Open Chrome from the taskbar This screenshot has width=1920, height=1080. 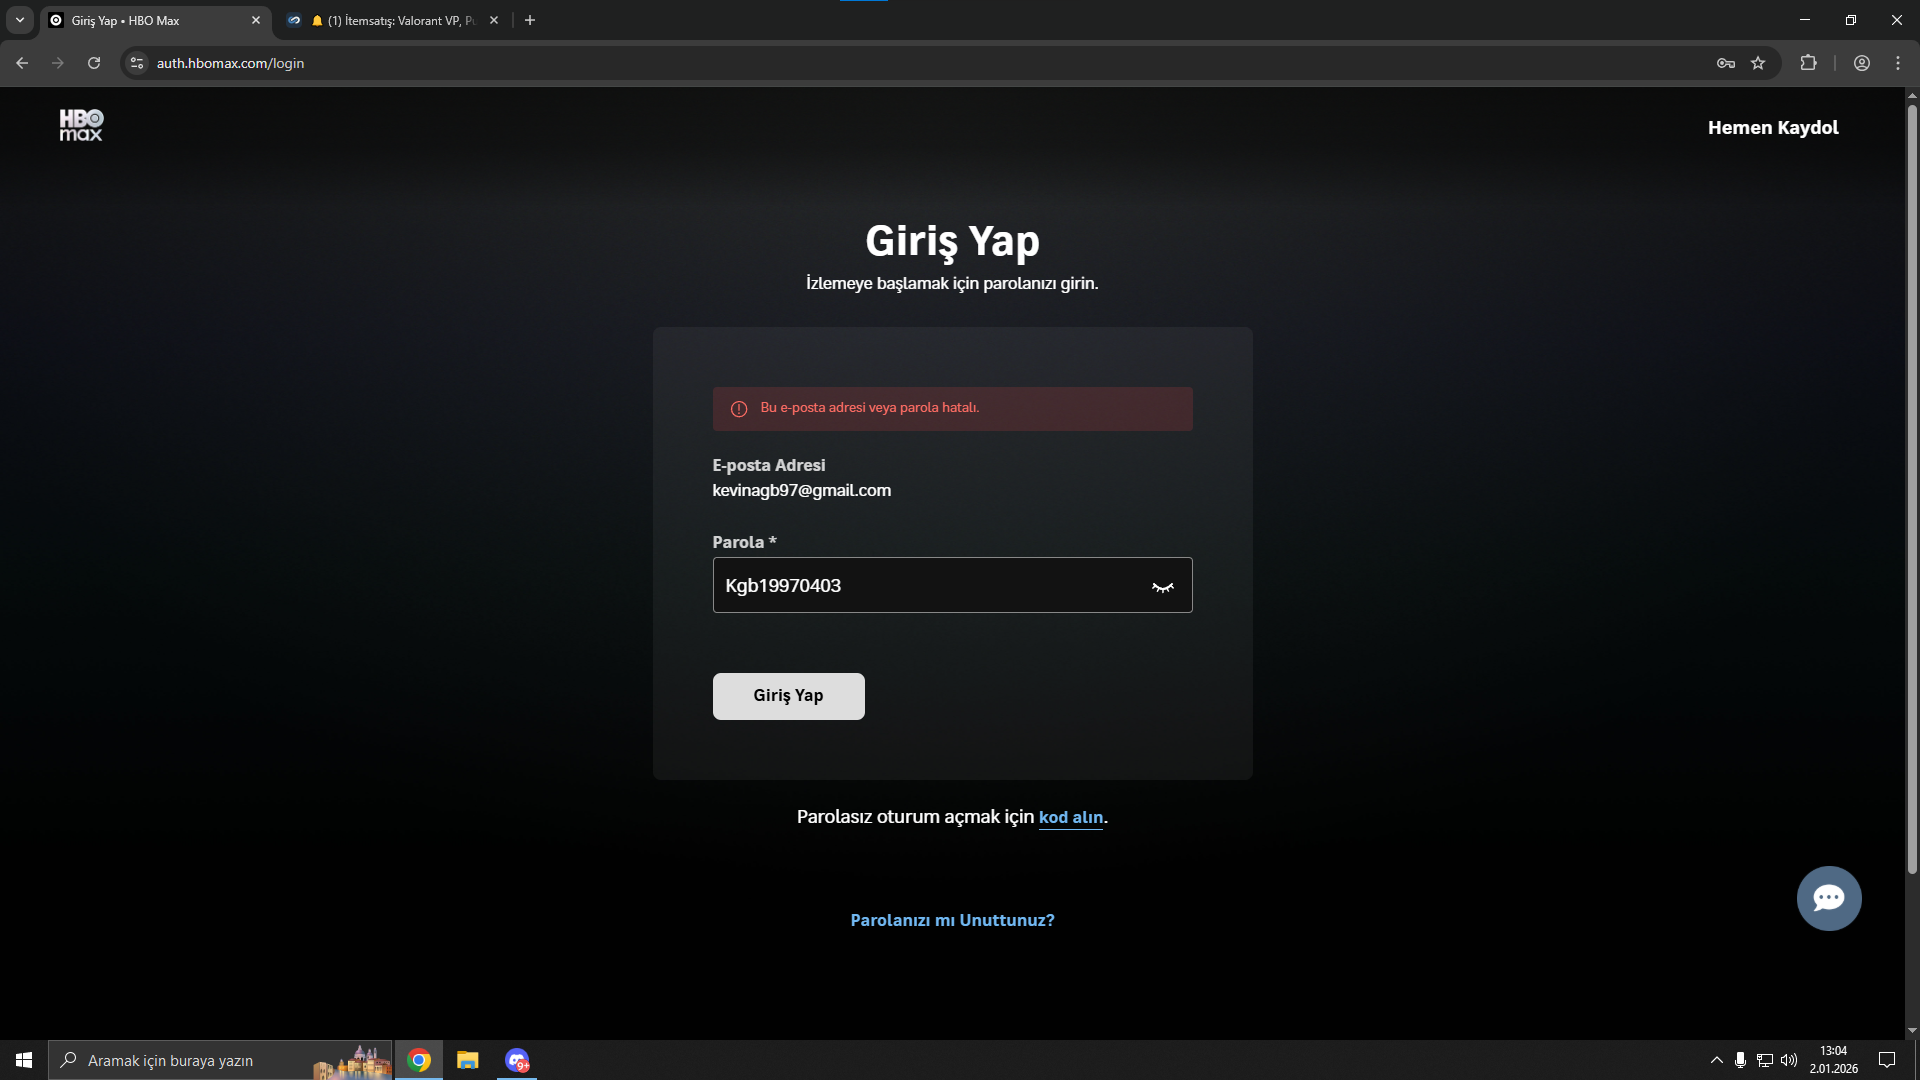point(419,1060)
